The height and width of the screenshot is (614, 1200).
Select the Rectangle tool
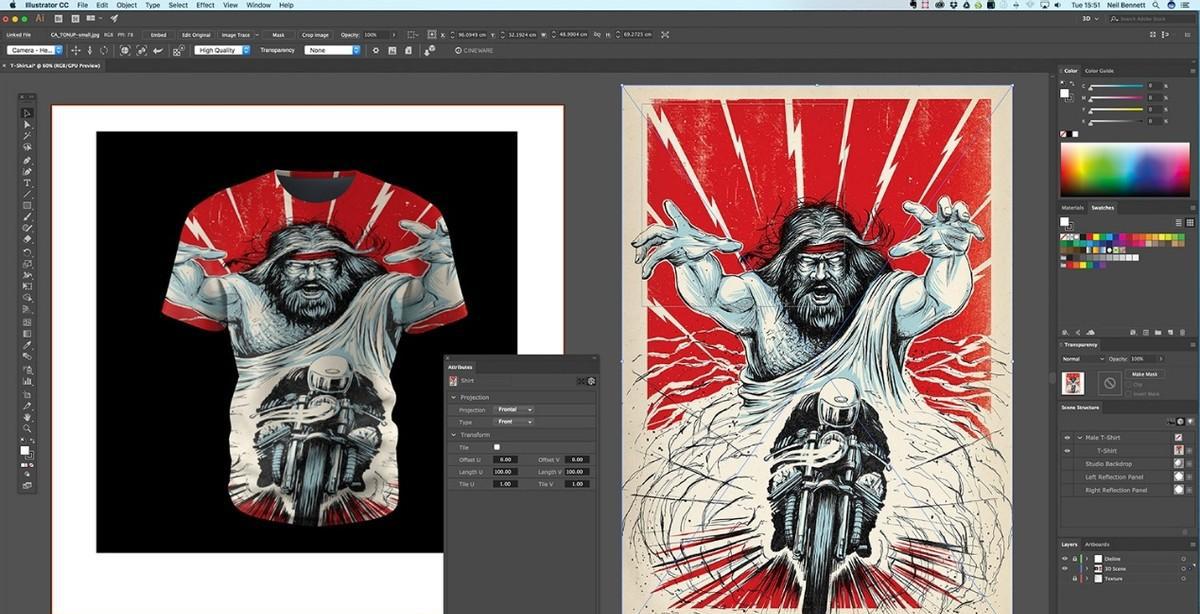click(x=27, y=206)
